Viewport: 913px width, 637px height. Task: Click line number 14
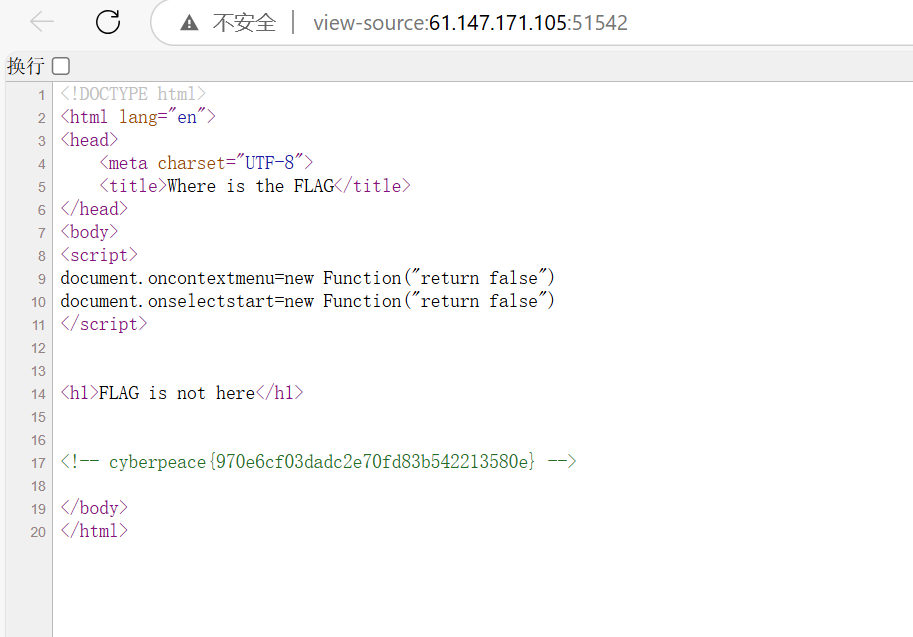[38, 394]
